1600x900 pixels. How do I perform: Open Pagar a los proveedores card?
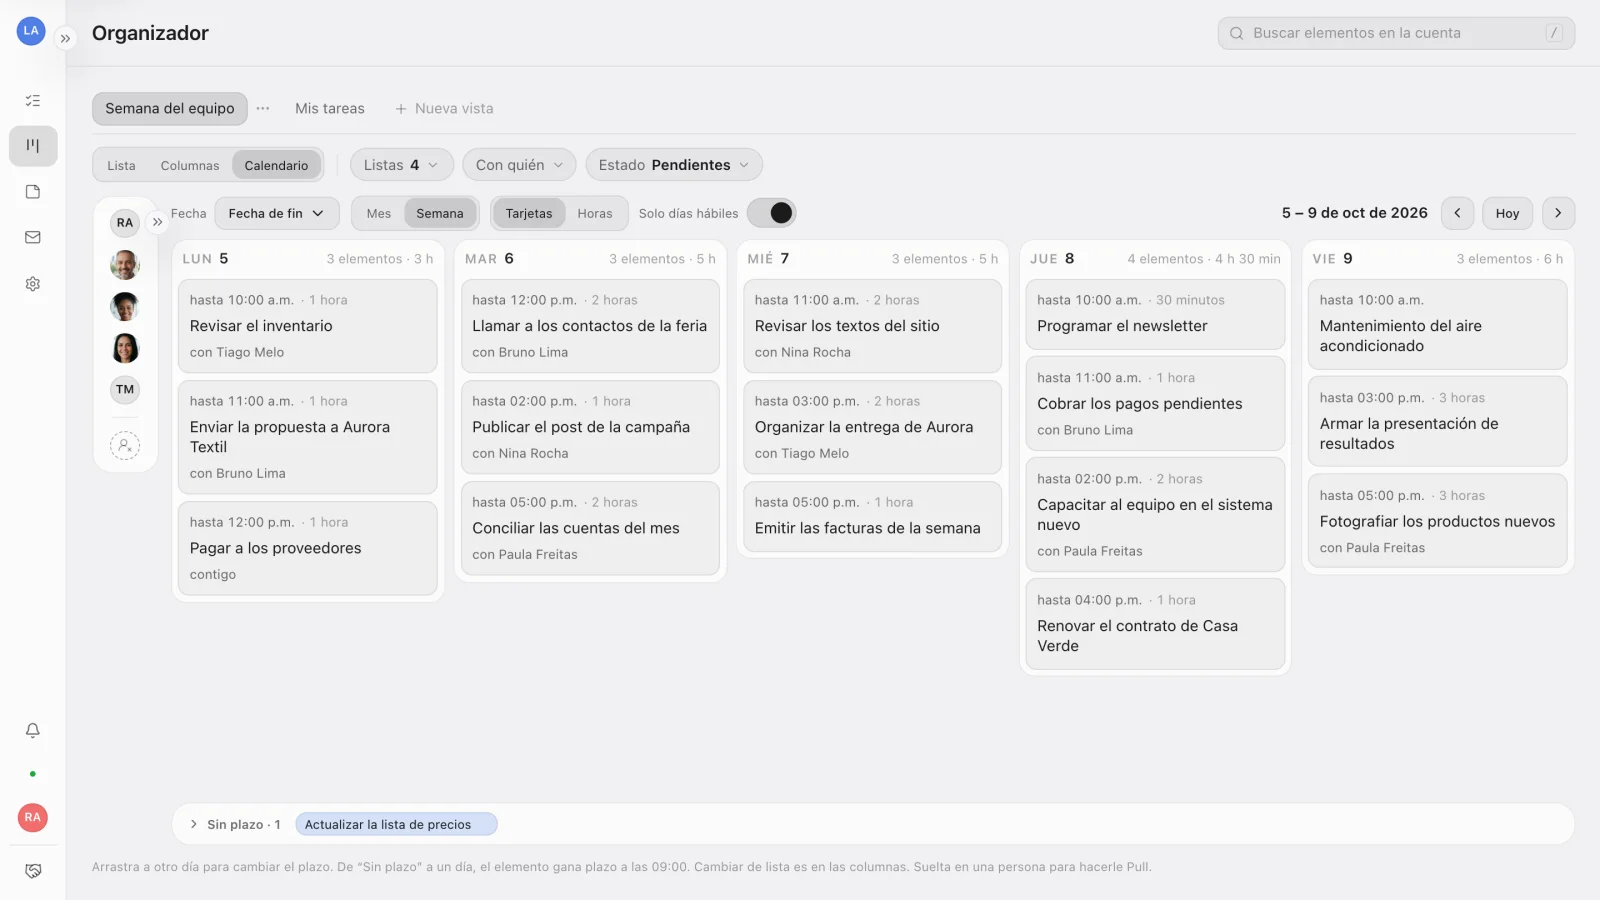click(x=308, y=548)
